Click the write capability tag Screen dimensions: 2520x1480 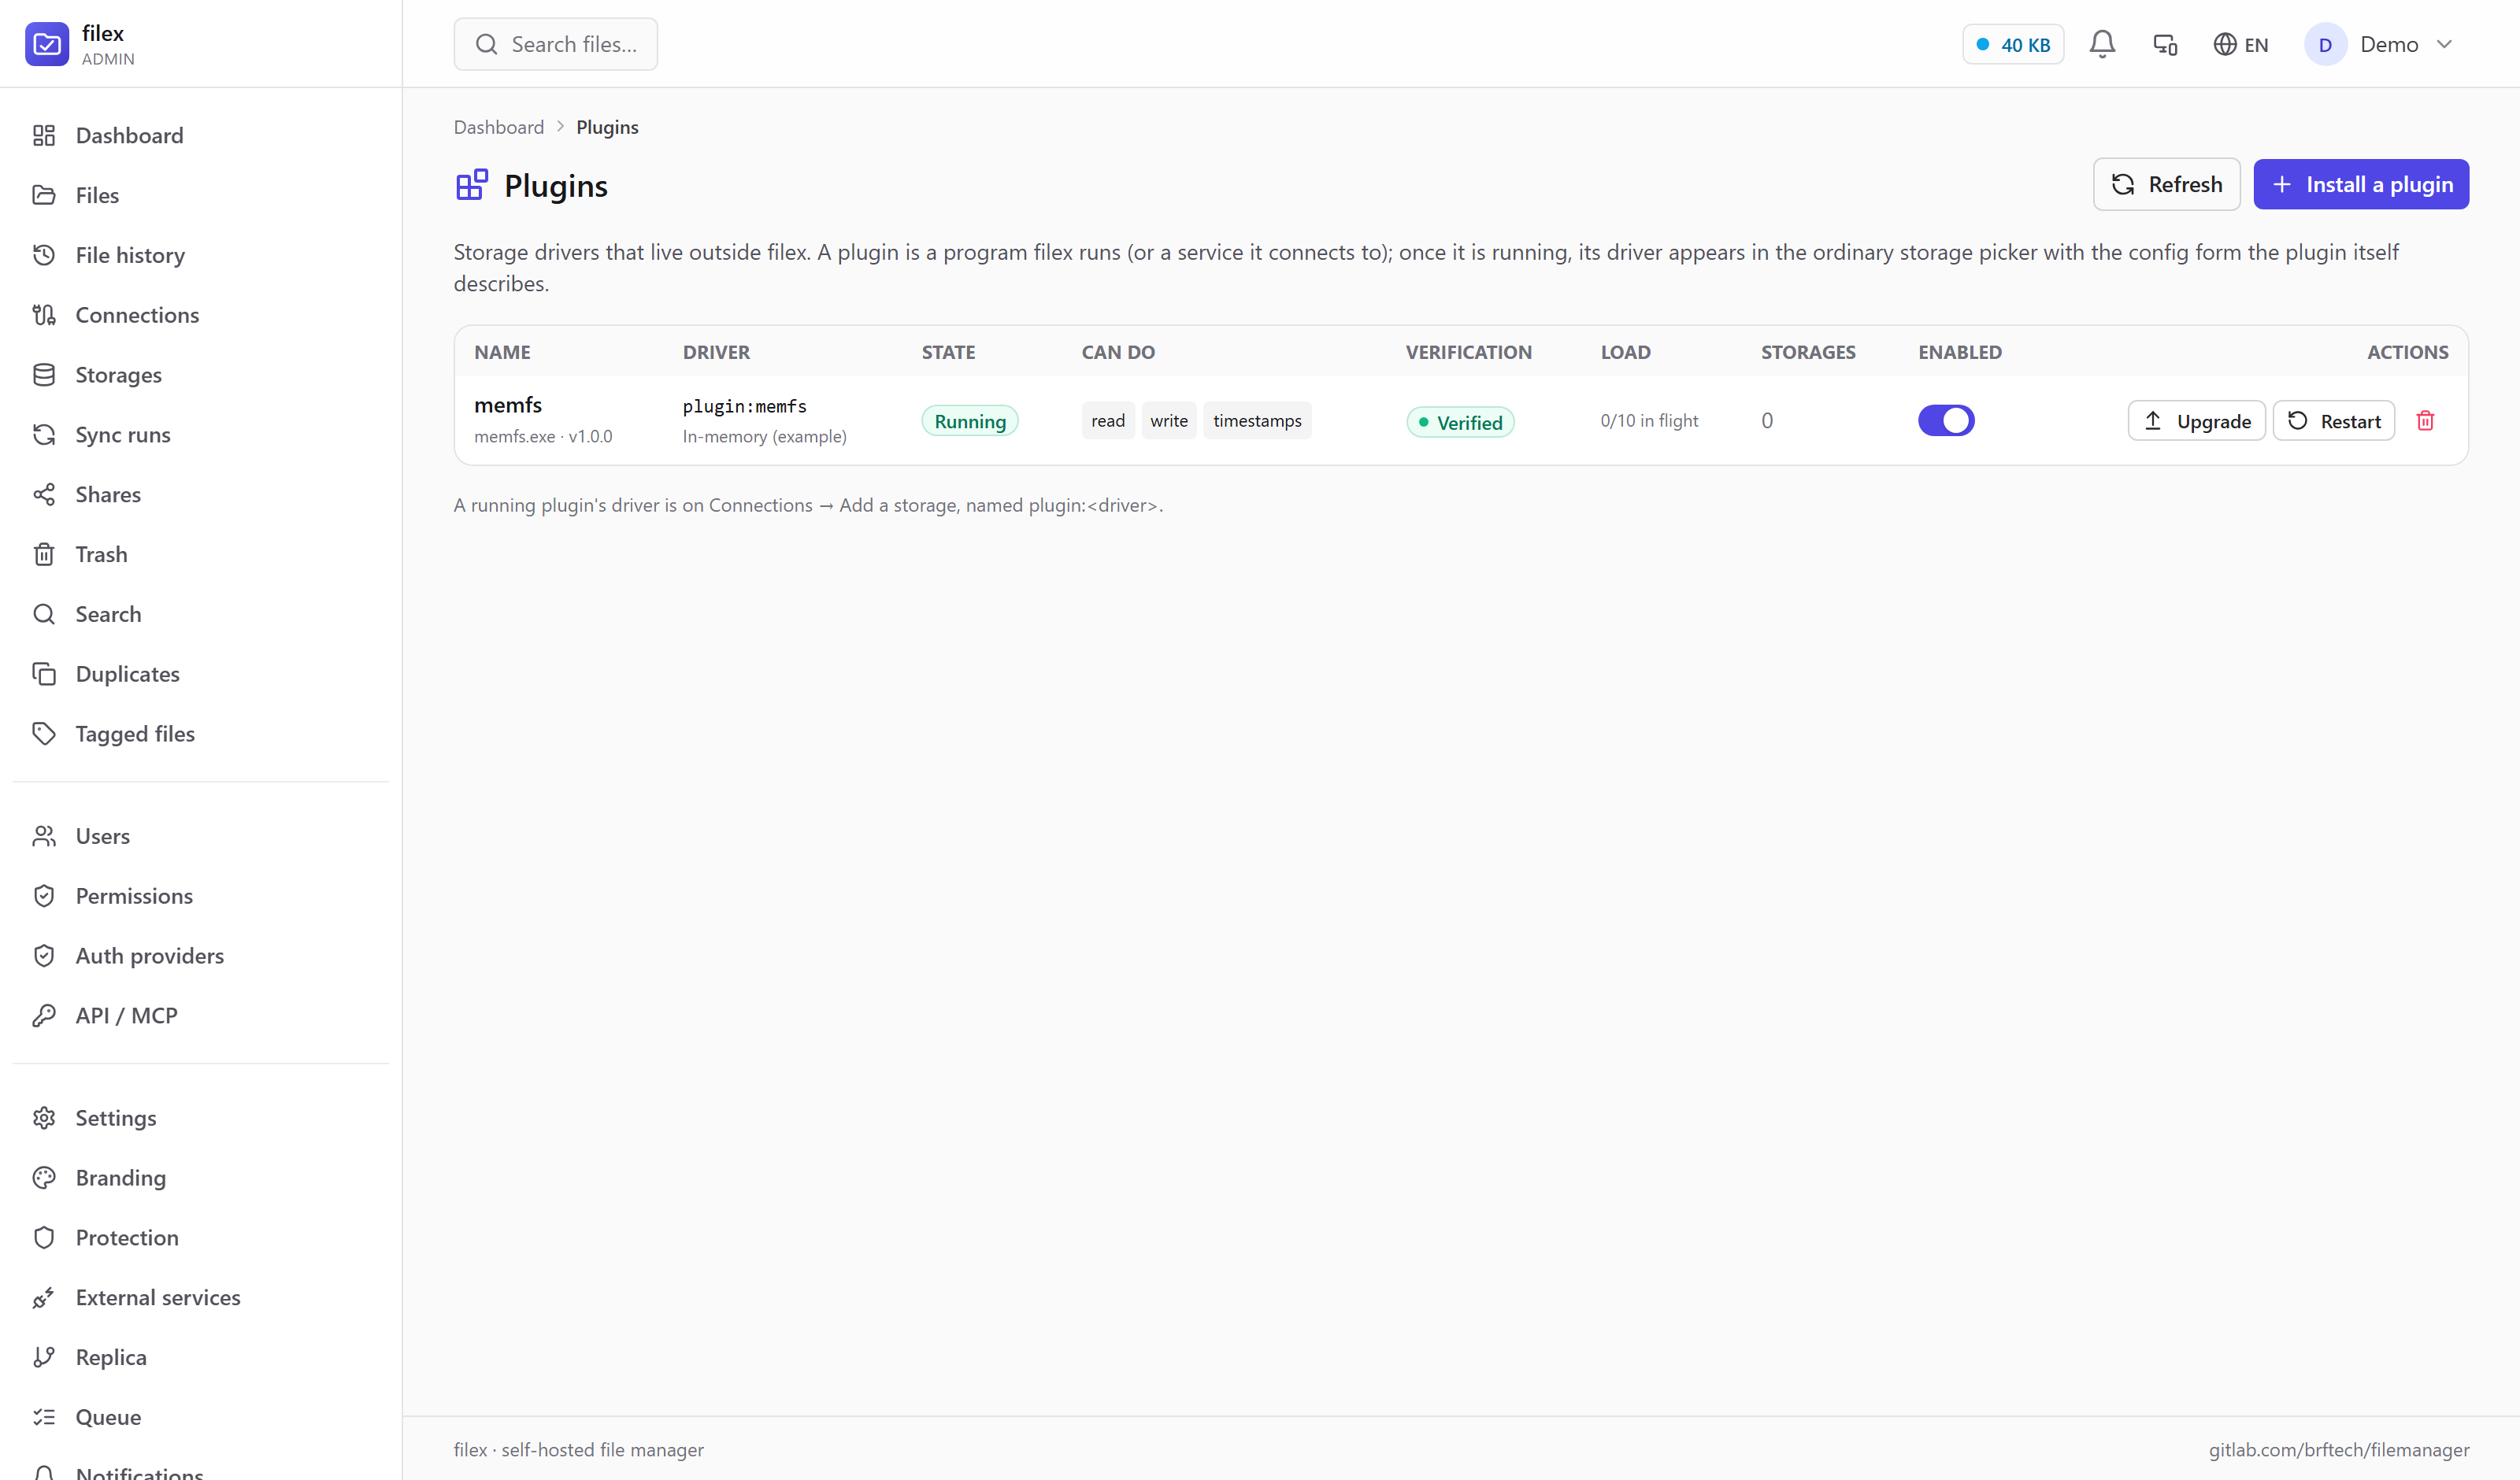click(1169, 421)
